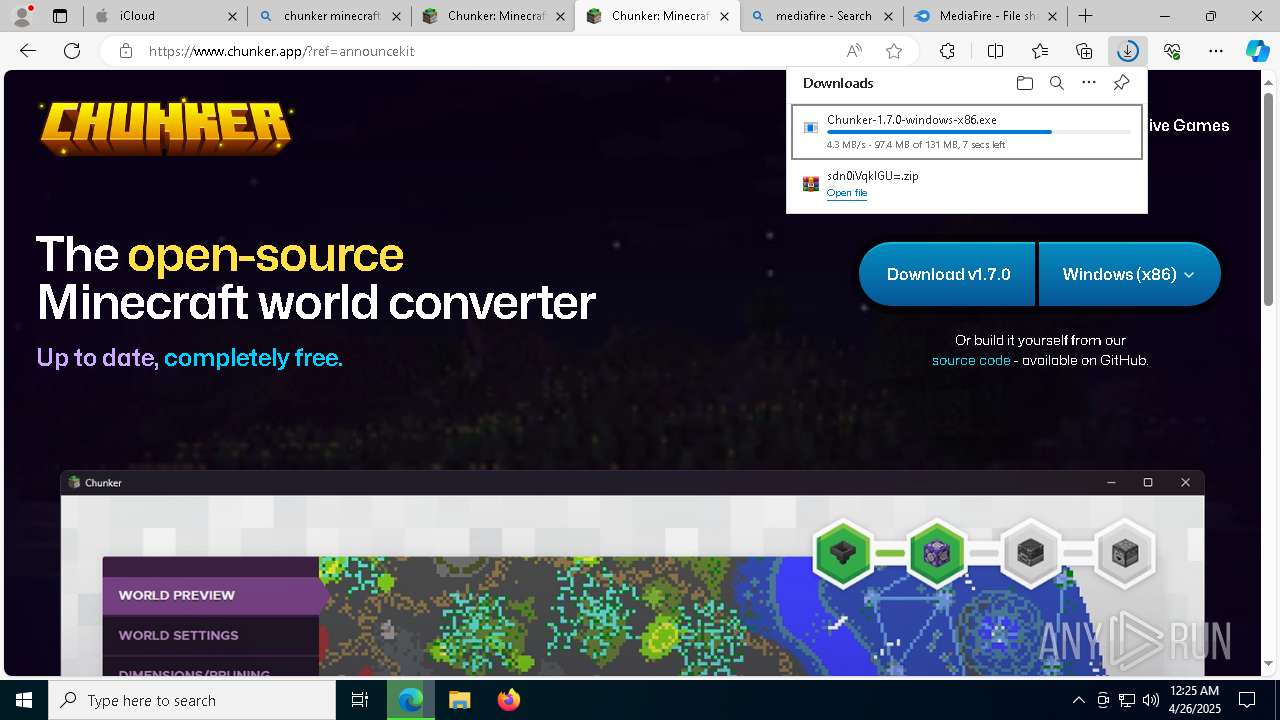Add this page to favorites star
1280x720 pixels.
pyautogui.click(x=894, y=51)
